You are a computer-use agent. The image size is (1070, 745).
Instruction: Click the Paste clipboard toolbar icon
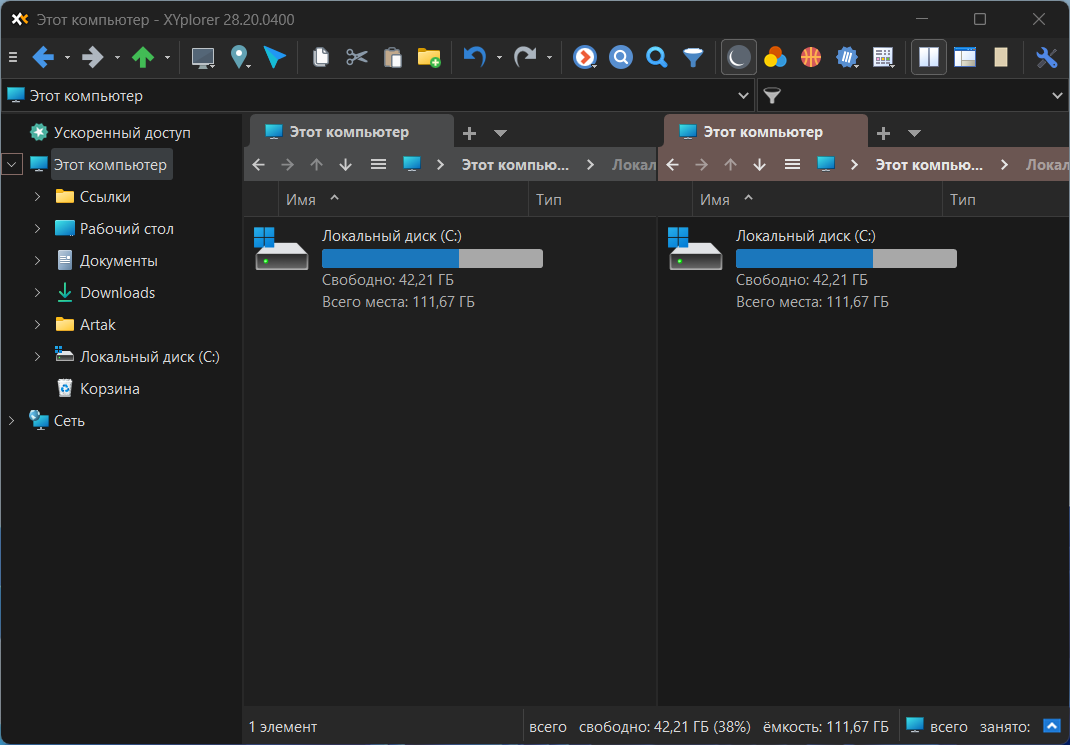click(x=393, y=58)
